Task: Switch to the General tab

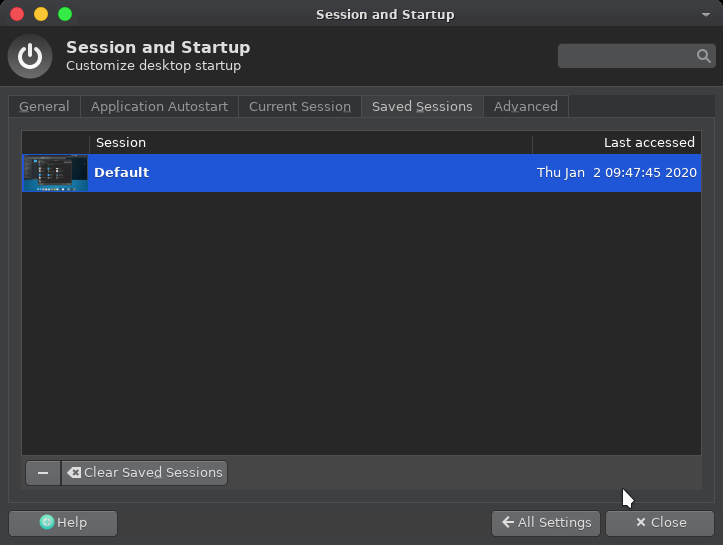Action: 44,106
